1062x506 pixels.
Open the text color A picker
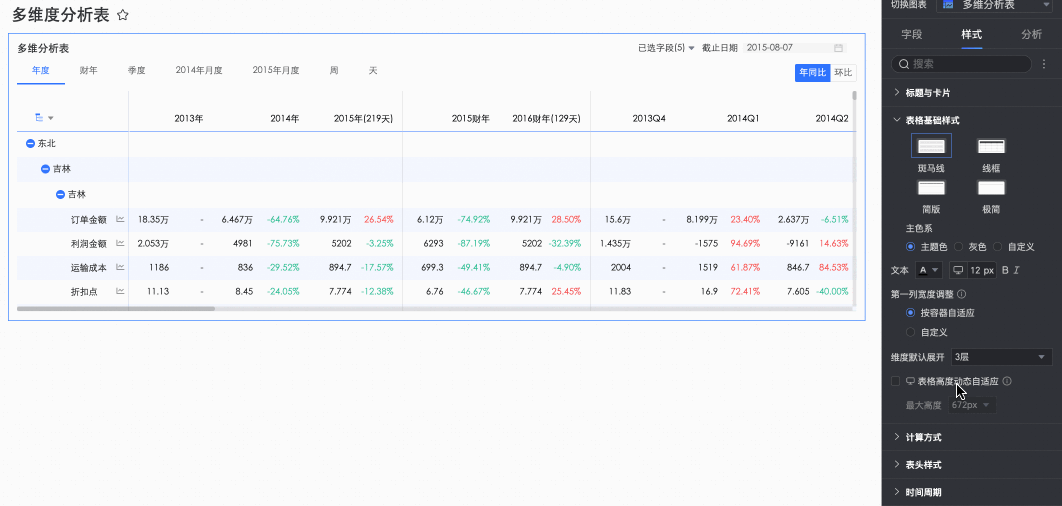928,270
